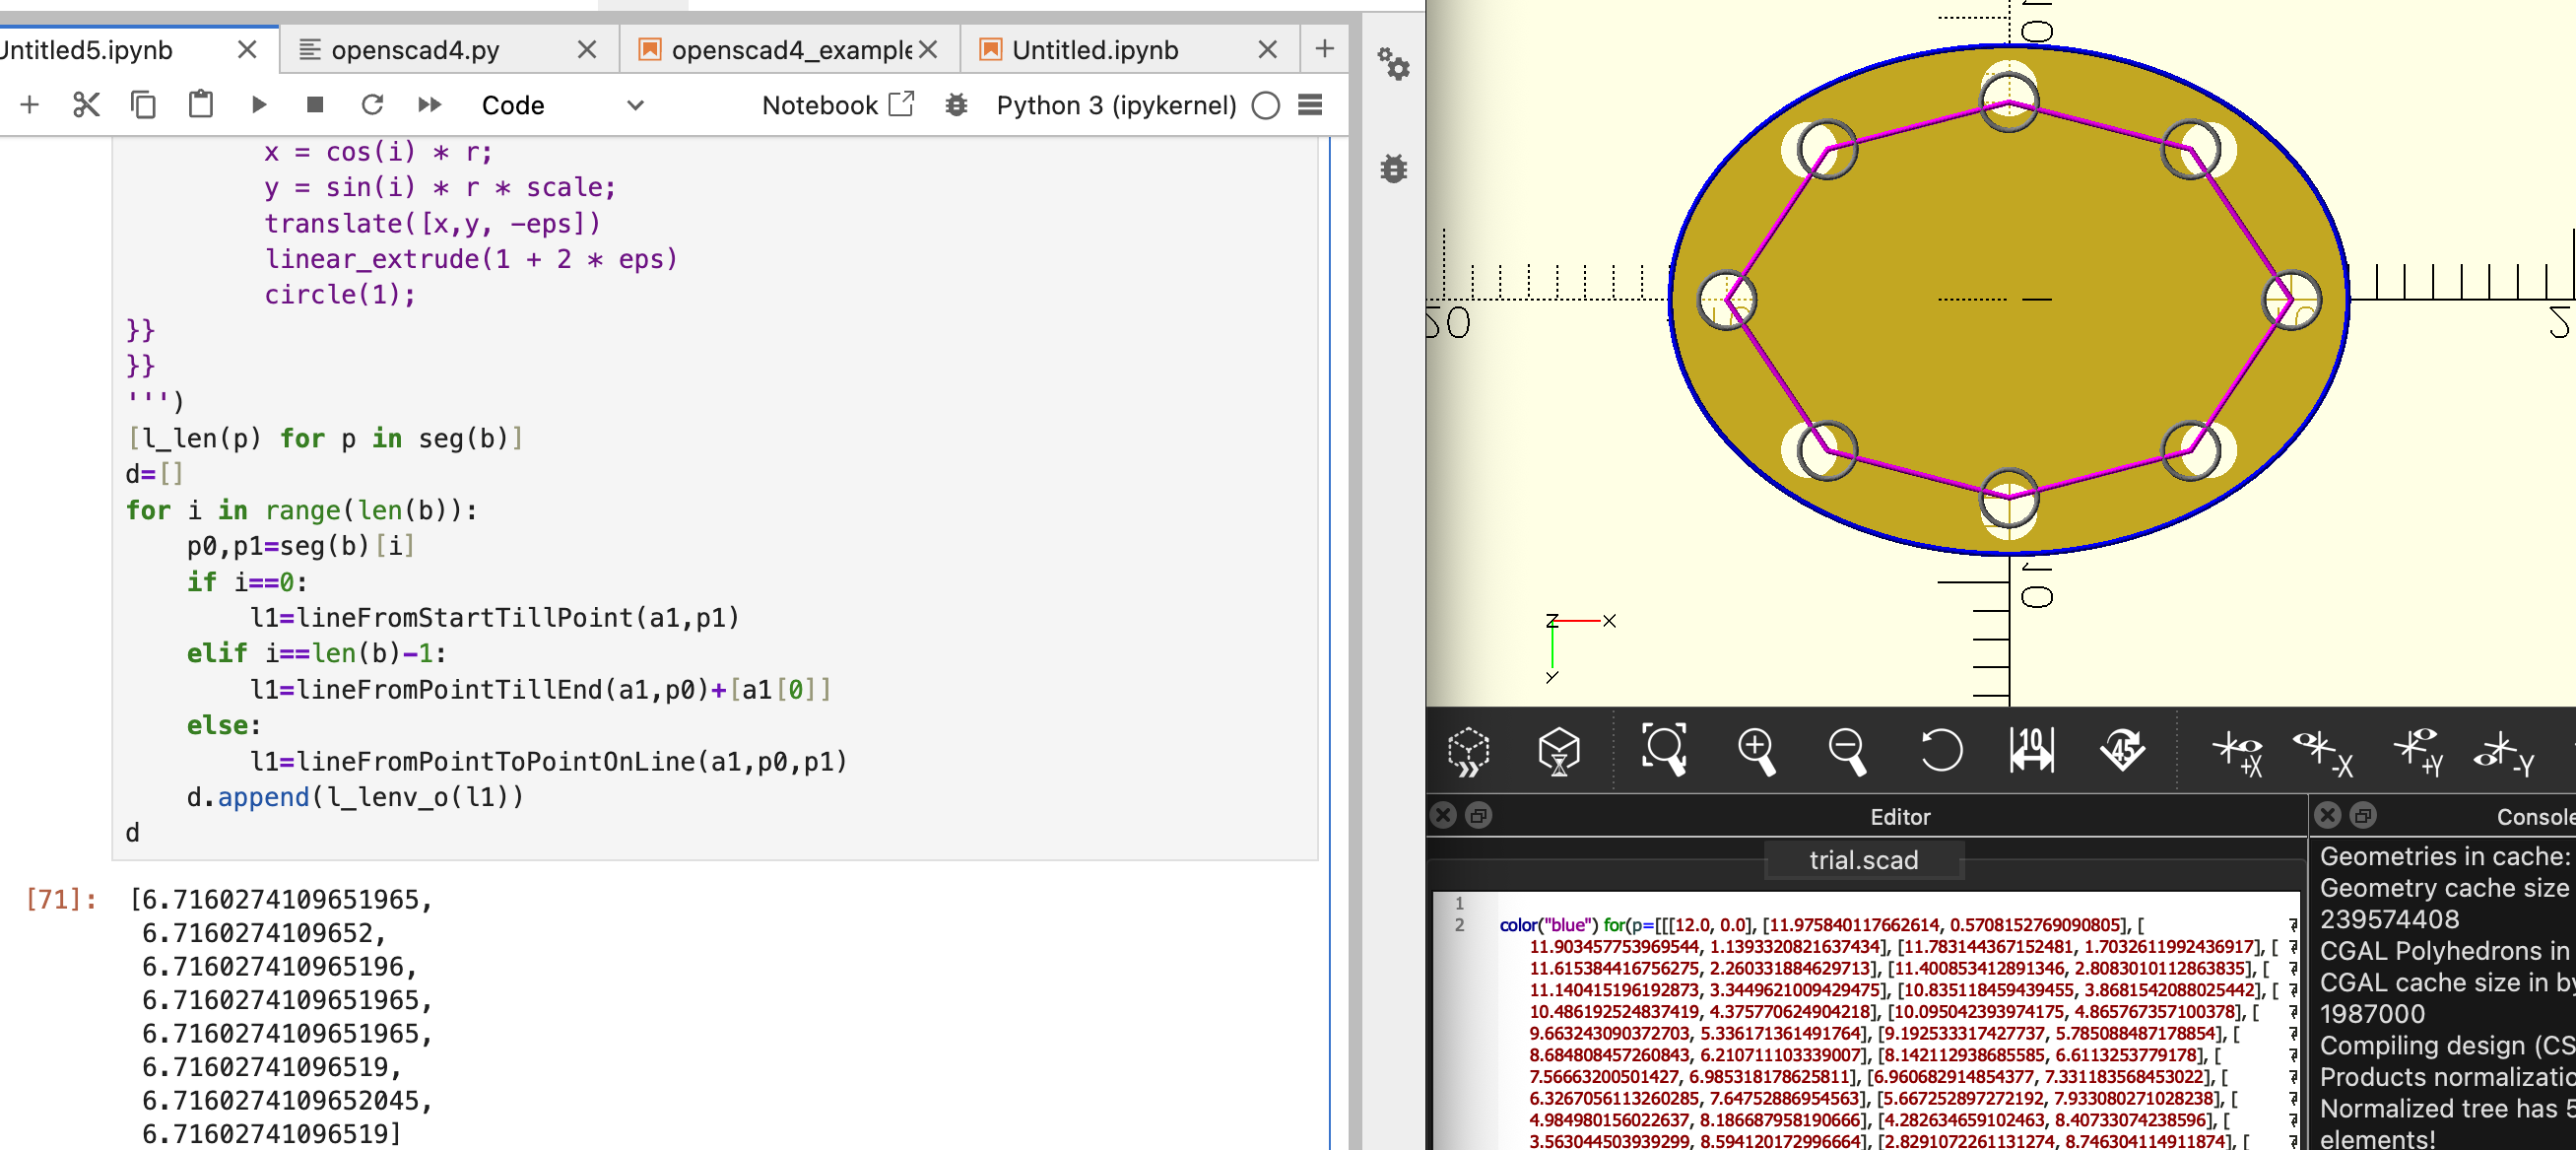The width and height of the screenshot is (2576, 1150).
Task: Zoom in on the OpenSCAD viewport
Action: tap(1756, 751)
